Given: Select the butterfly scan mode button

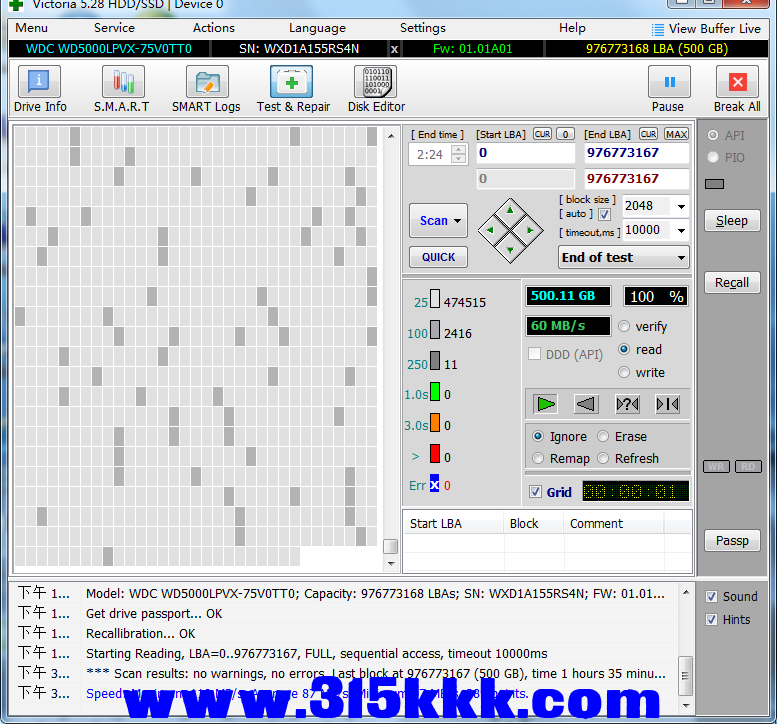Looking at the screenshot, I should (x=667, y=404).
